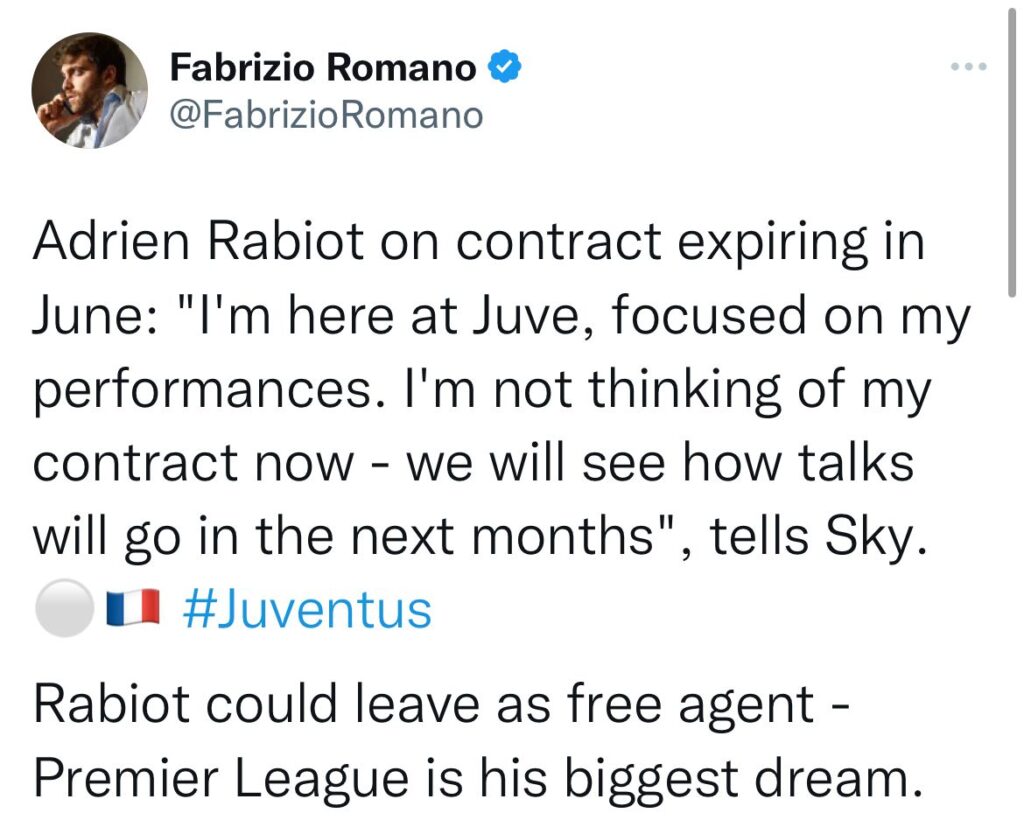Screen dimensions: 1024x834
Task: Click the phrase contract expiring in June
Action: coord(690,240)
